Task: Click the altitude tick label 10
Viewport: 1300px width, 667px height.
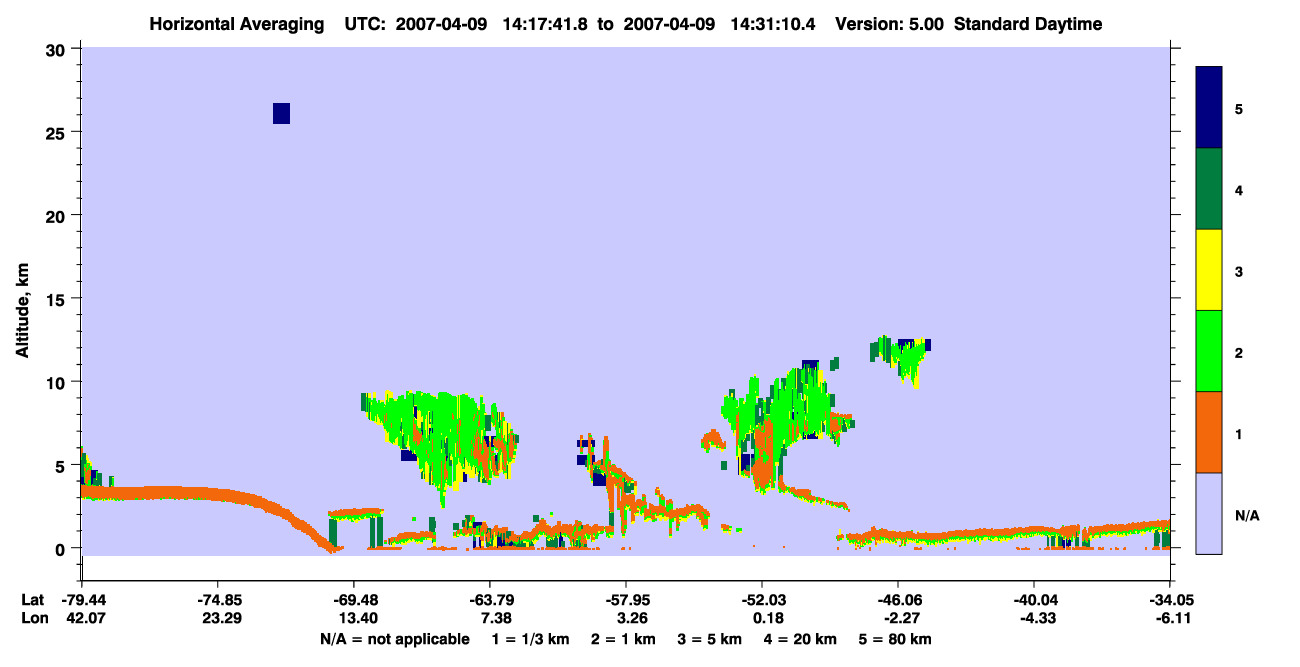Action: tap(57, 382)
